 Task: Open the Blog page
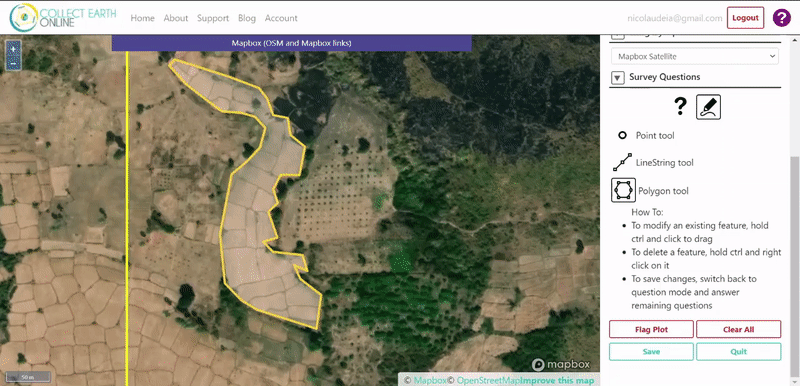(x=246, y=18)
